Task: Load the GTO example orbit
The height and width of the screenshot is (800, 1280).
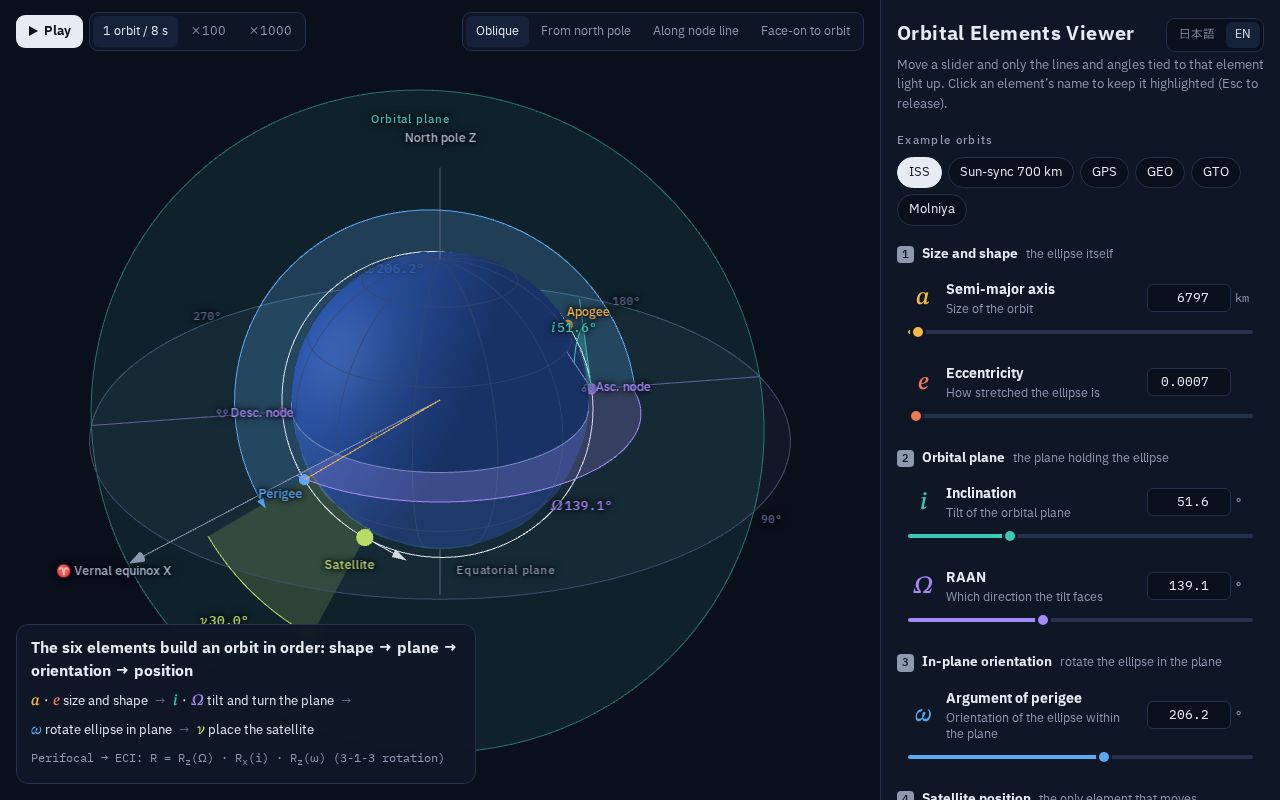Action: [1216, 172]
